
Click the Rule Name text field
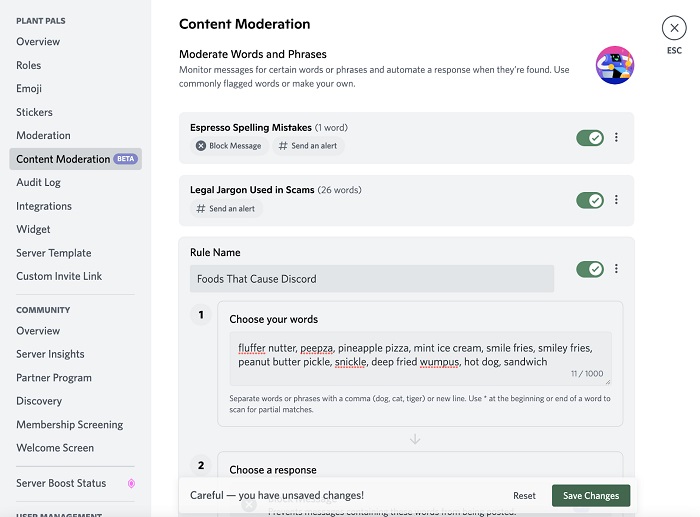(x=371, y=279)
